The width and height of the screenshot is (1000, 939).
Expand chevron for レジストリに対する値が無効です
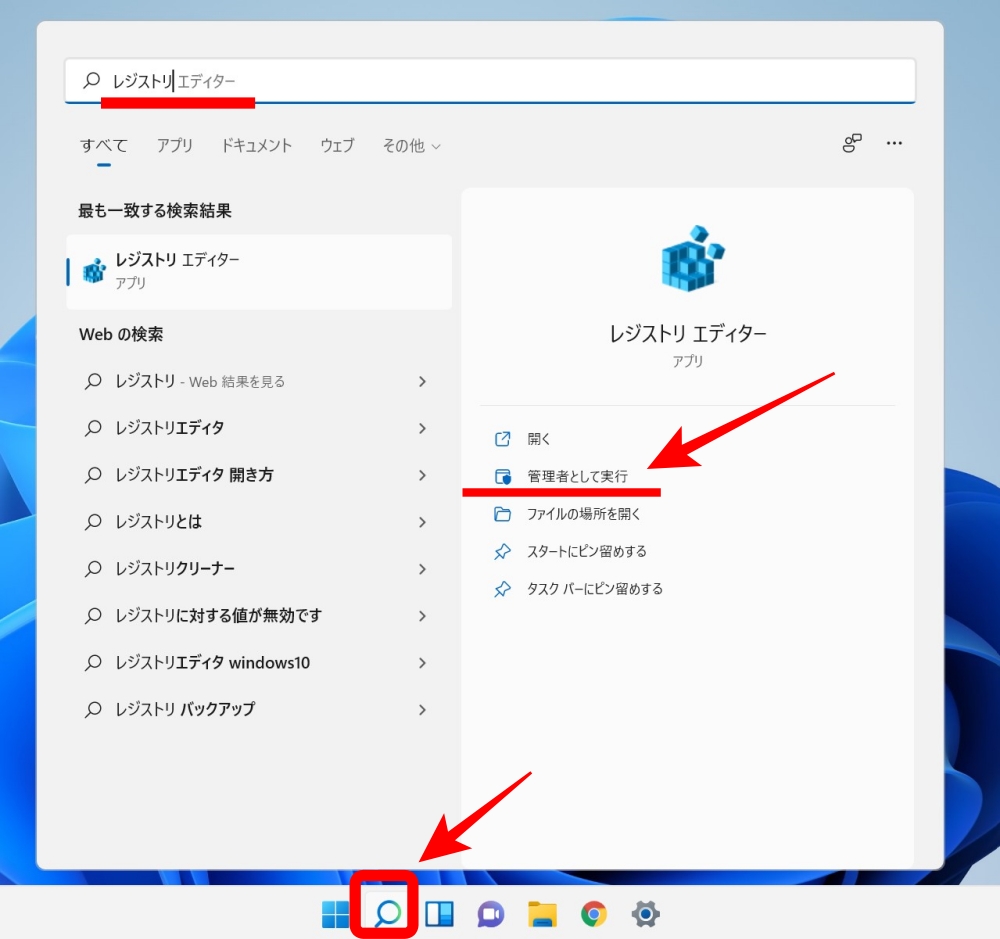(x=422, y=616)
